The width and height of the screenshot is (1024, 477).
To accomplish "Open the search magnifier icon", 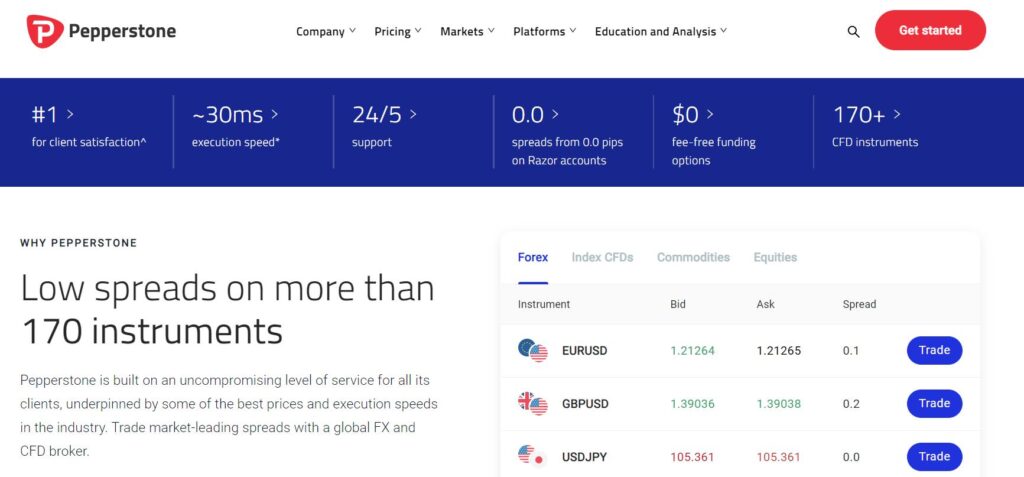I will coord(853,31).
